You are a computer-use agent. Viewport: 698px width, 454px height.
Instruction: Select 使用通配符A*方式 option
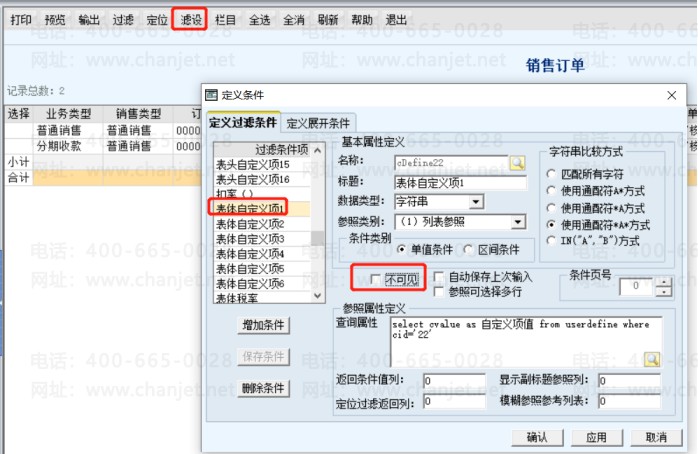552,191
